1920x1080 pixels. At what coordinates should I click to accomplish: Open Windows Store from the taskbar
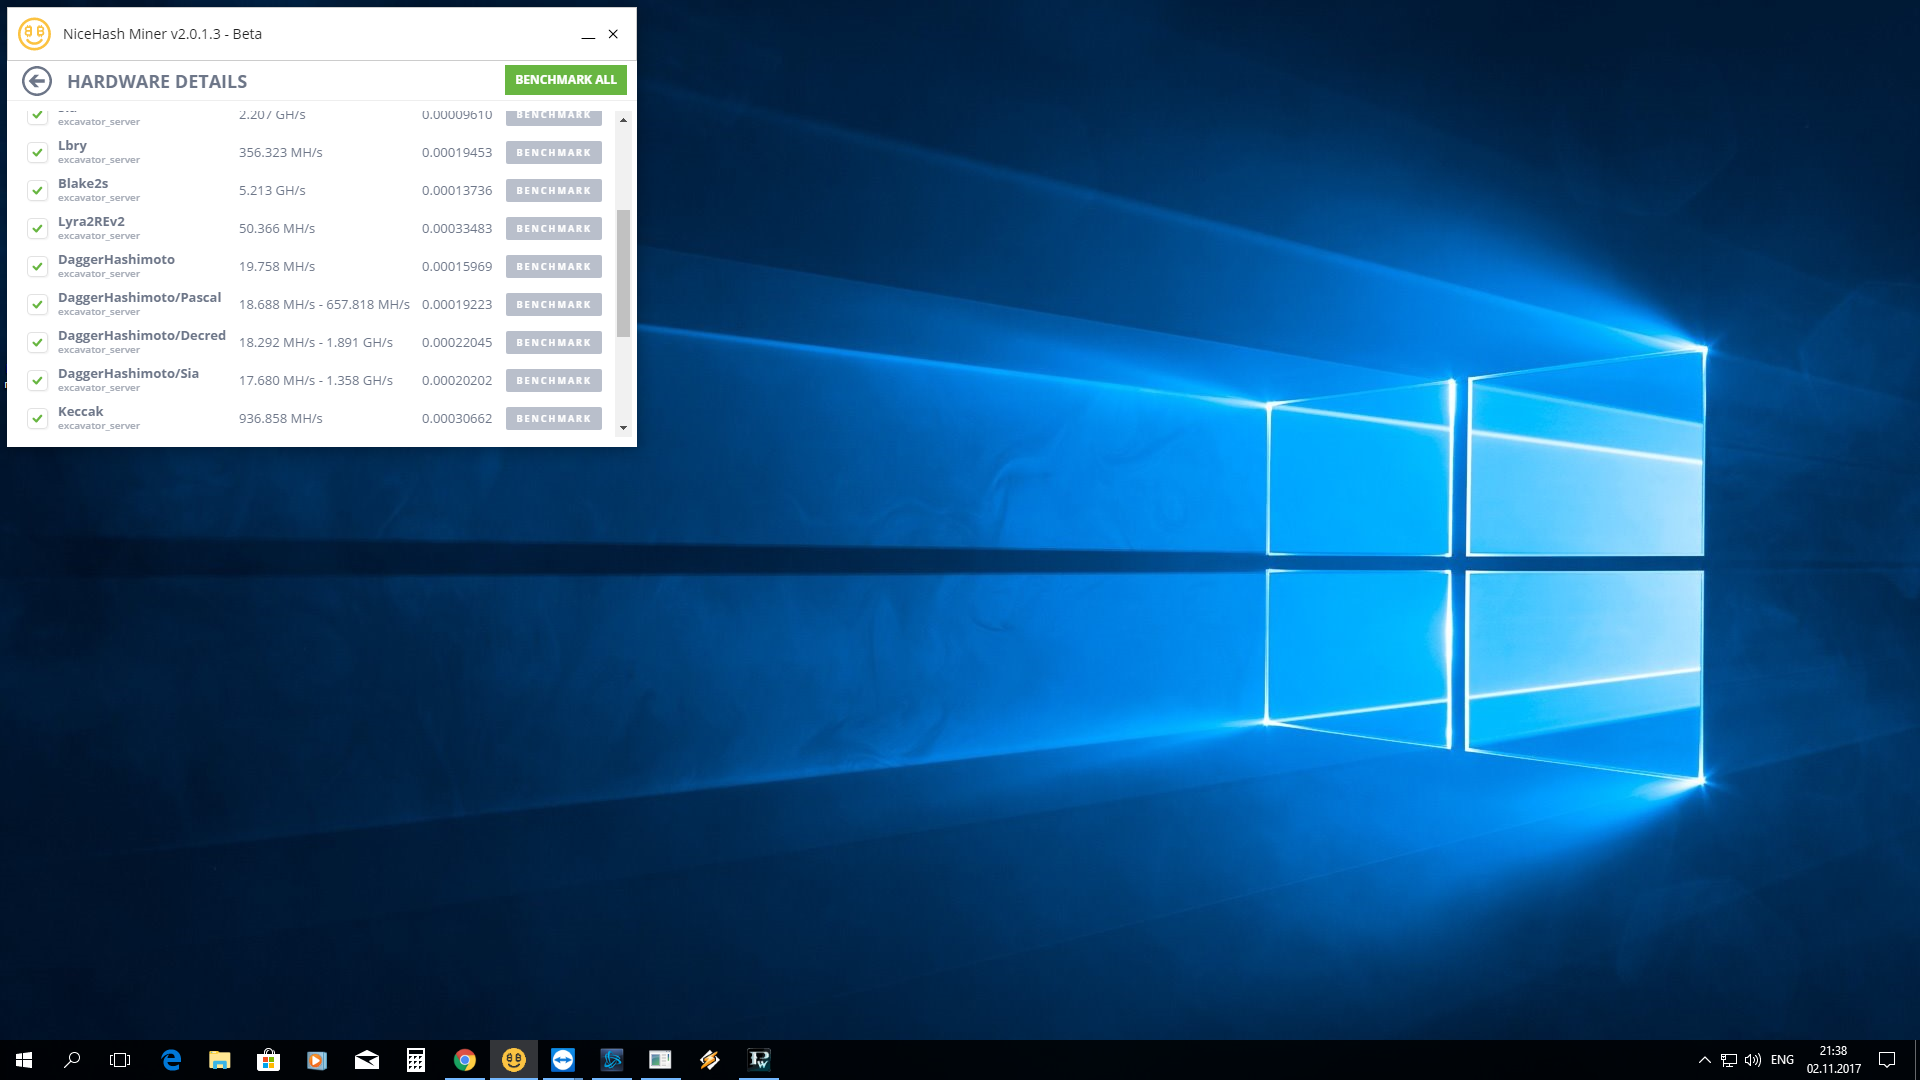(268, 1060)
